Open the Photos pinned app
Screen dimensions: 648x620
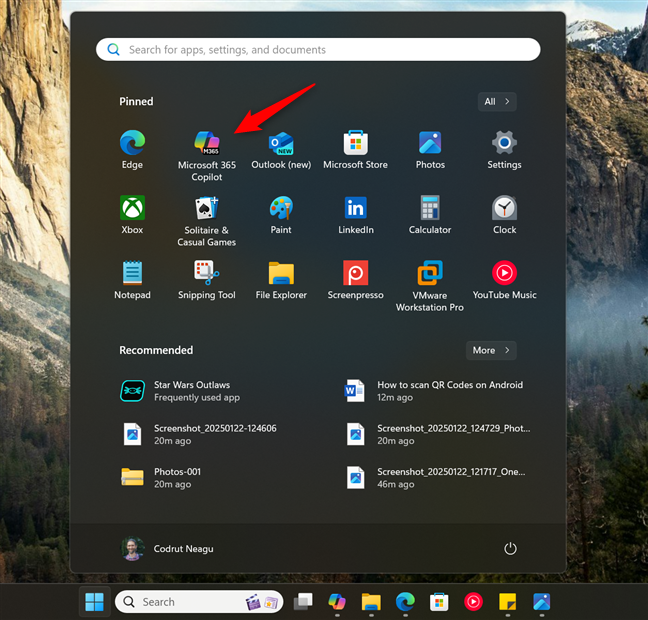click(430, 150)
